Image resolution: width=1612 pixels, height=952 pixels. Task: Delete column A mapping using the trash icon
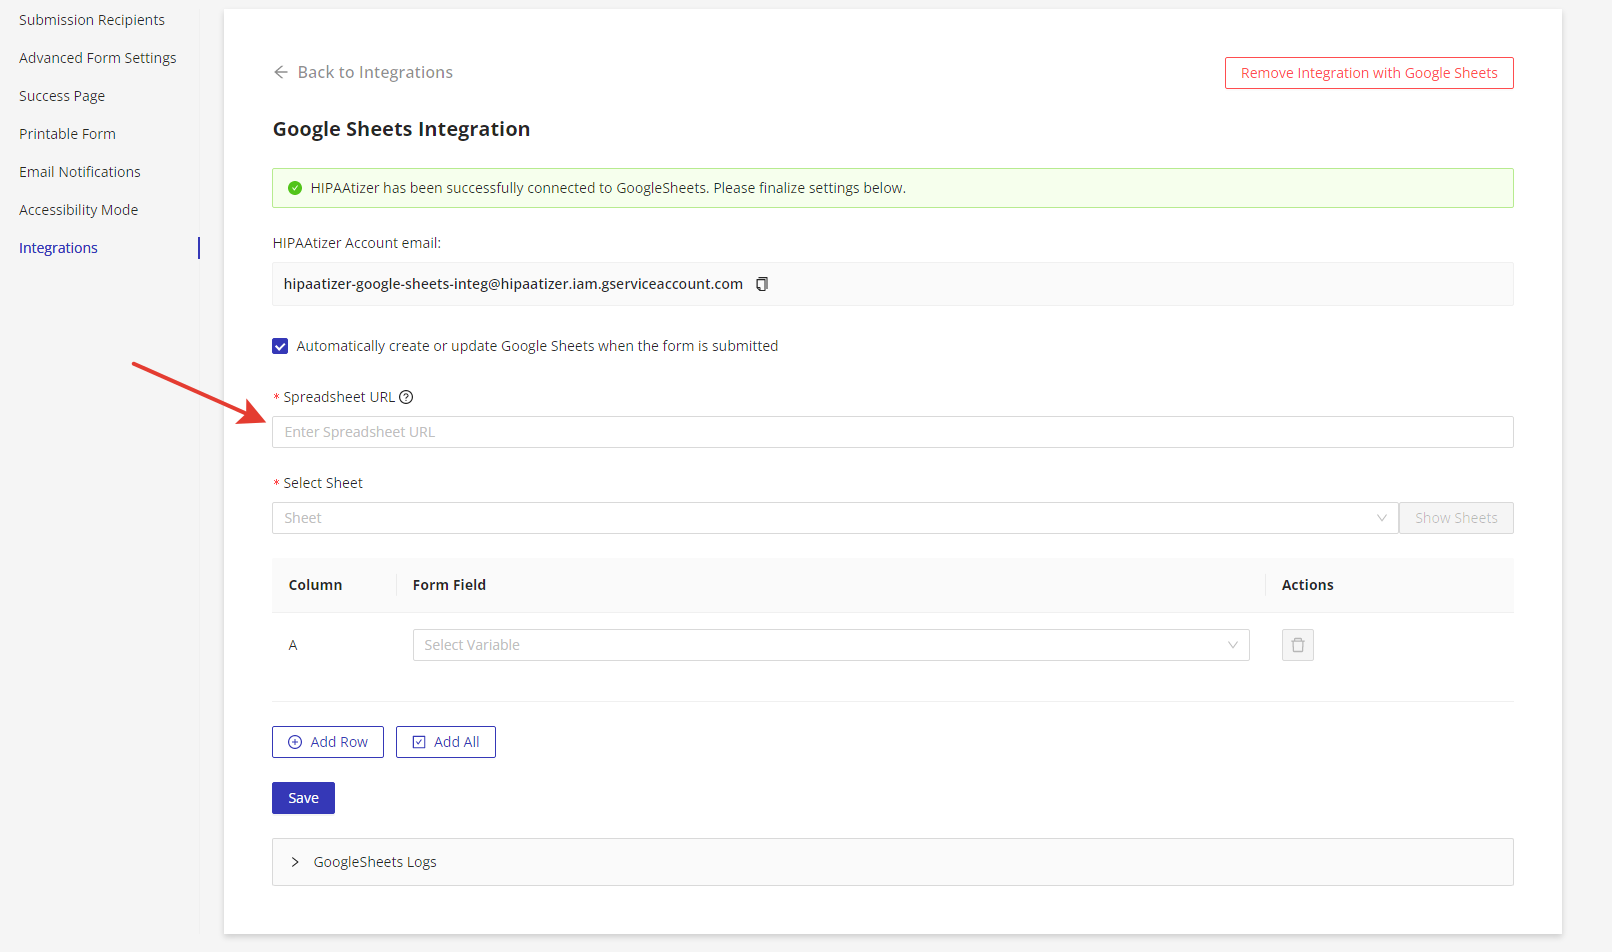click(1297, 644)
